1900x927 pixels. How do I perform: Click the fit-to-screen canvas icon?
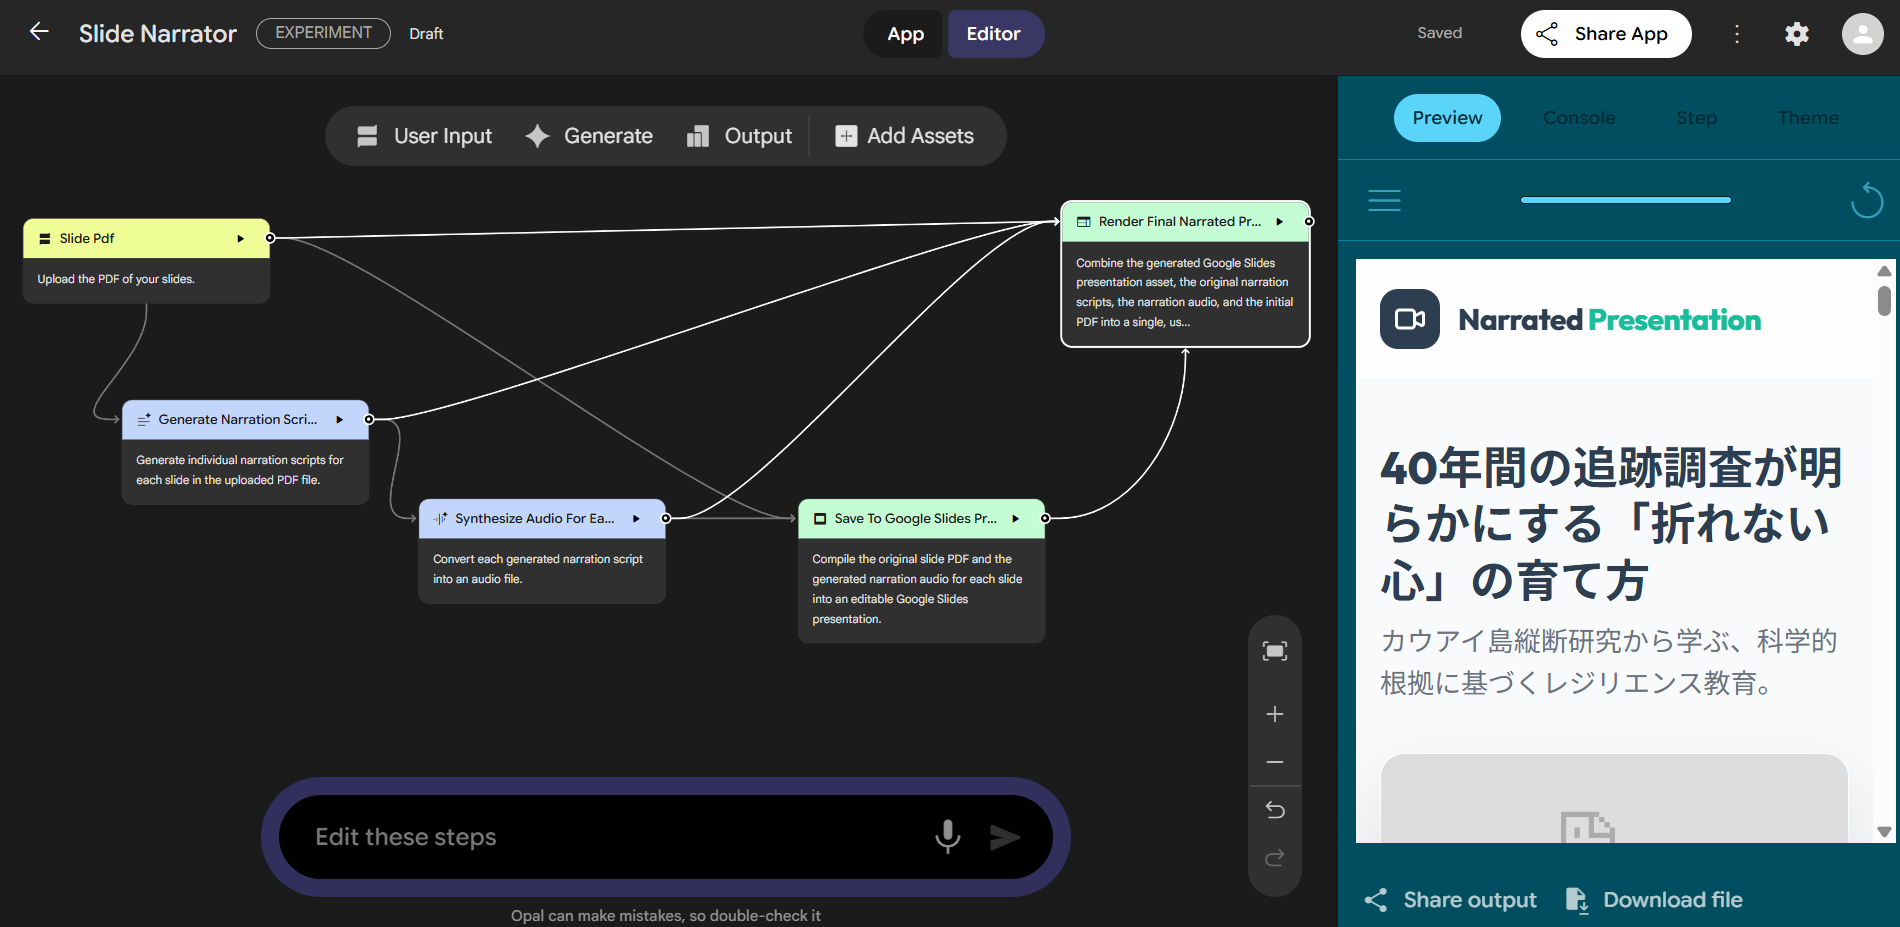1274,652
